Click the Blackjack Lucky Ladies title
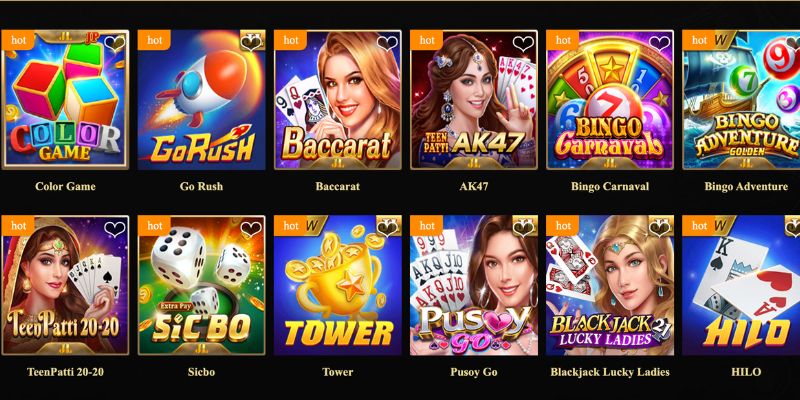 point(610,372)
